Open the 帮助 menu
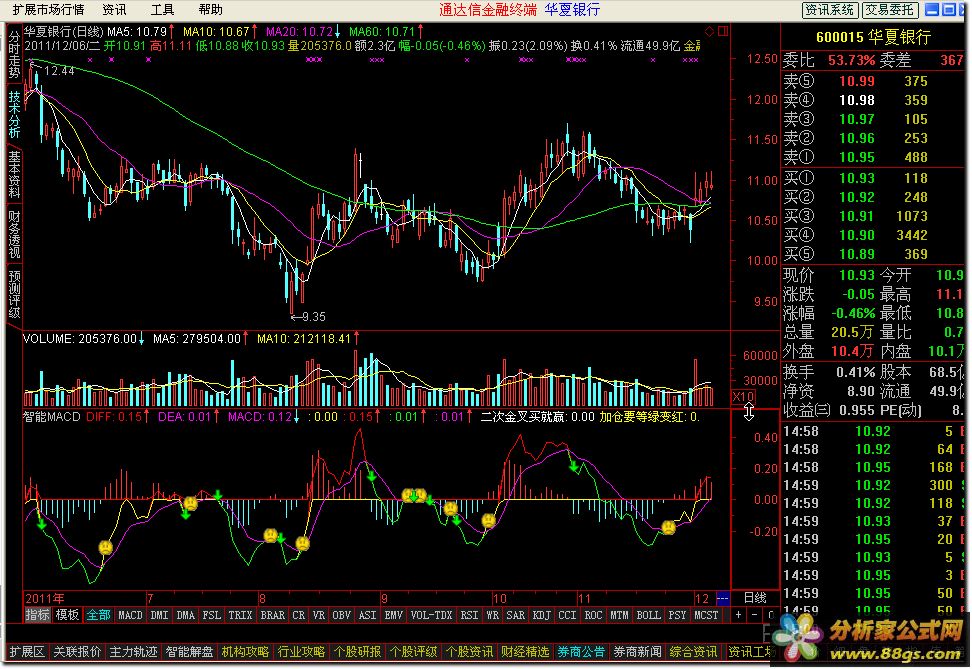The image size is (972, 669). click(211, 10)
